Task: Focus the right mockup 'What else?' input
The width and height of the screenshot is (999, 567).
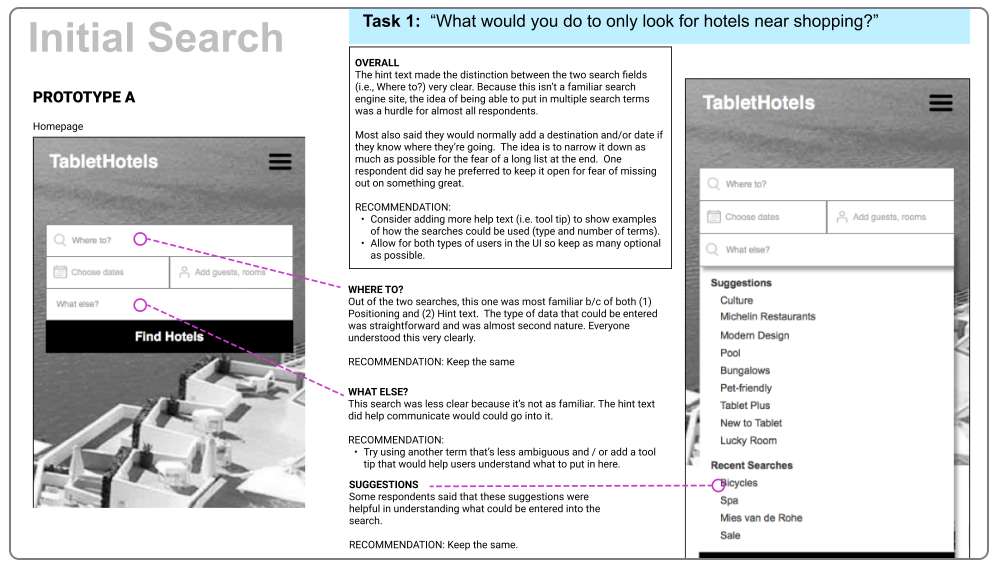Action: 826,250
